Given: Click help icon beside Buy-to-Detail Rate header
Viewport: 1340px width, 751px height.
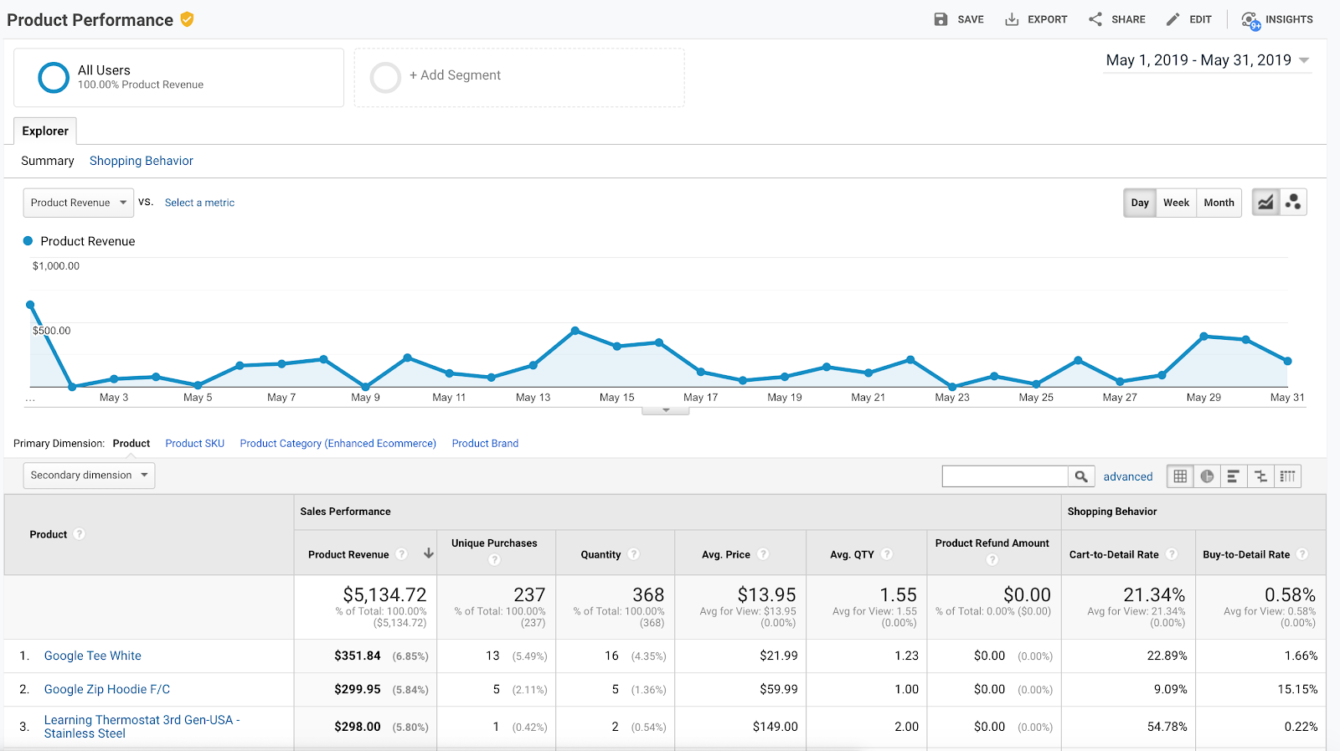Looking at the screenshot, I should coord(1303,554).
